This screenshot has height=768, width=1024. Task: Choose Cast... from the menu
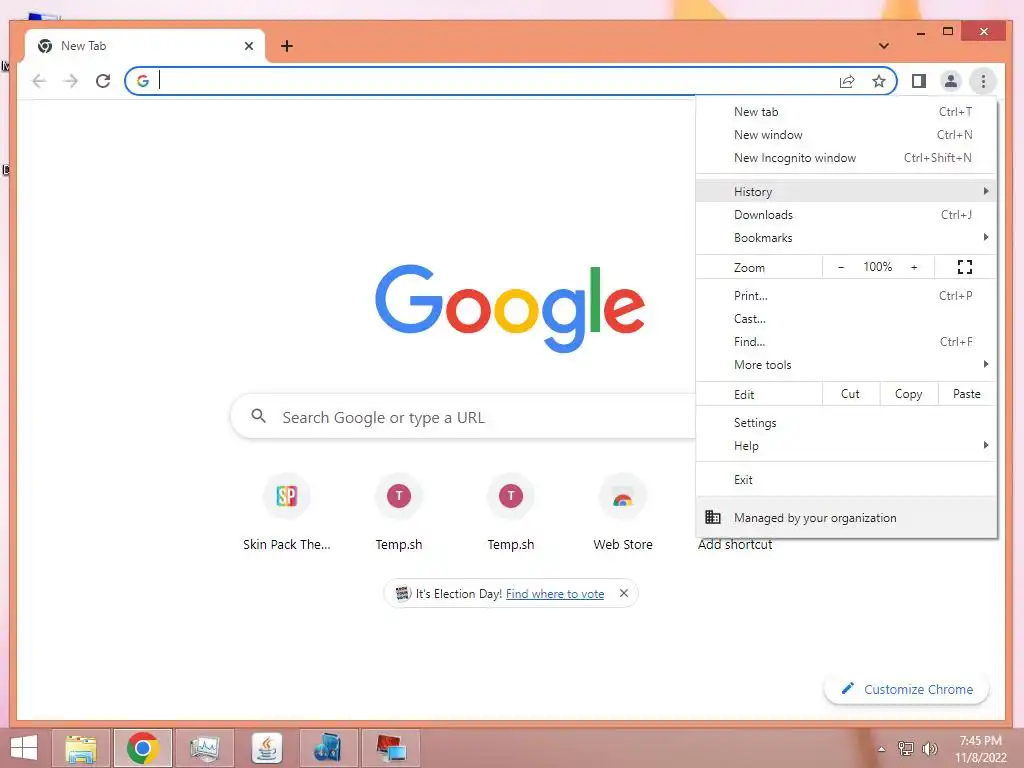pyautogui.click(x=846, y=318)
